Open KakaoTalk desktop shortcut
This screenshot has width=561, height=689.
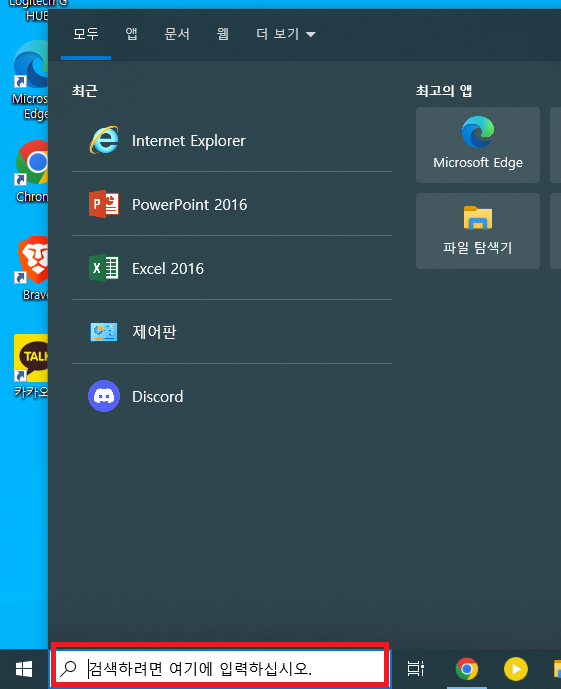click(x=31, y=366)
